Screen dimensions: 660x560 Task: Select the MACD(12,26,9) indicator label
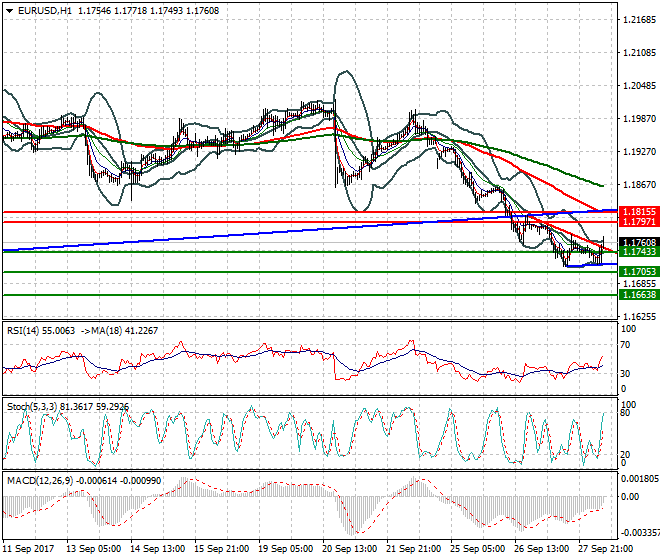coord(40,481)
